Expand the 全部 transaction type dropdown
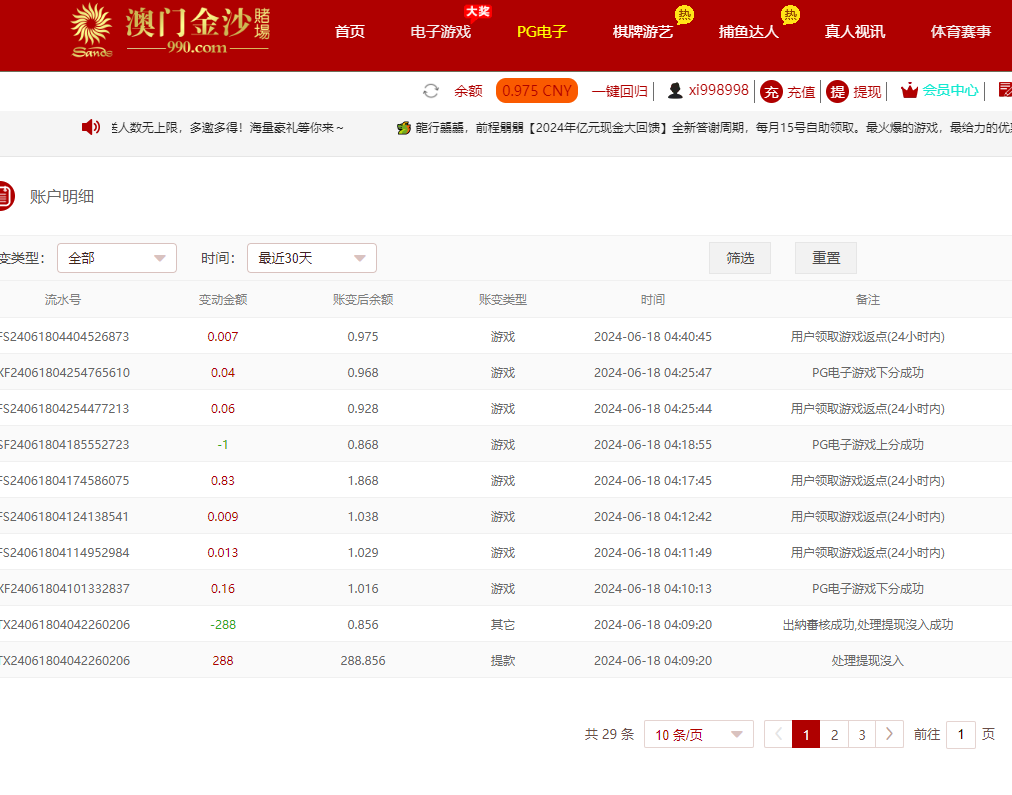The image size is (1012, 795). (117, 258)
